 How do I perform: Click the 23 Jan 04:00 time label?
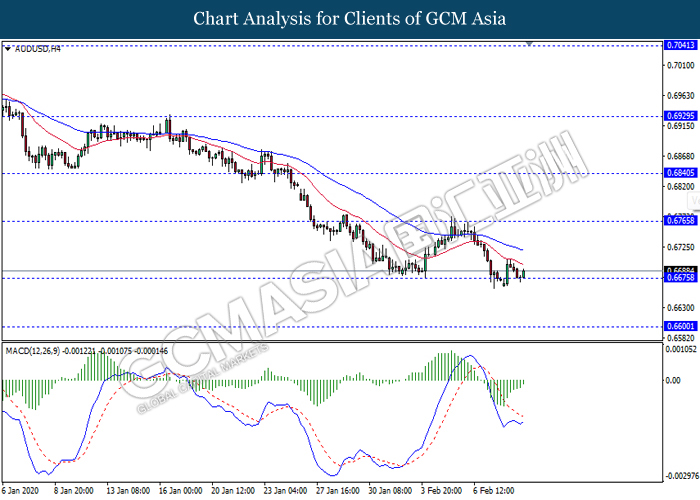(285, 491)
